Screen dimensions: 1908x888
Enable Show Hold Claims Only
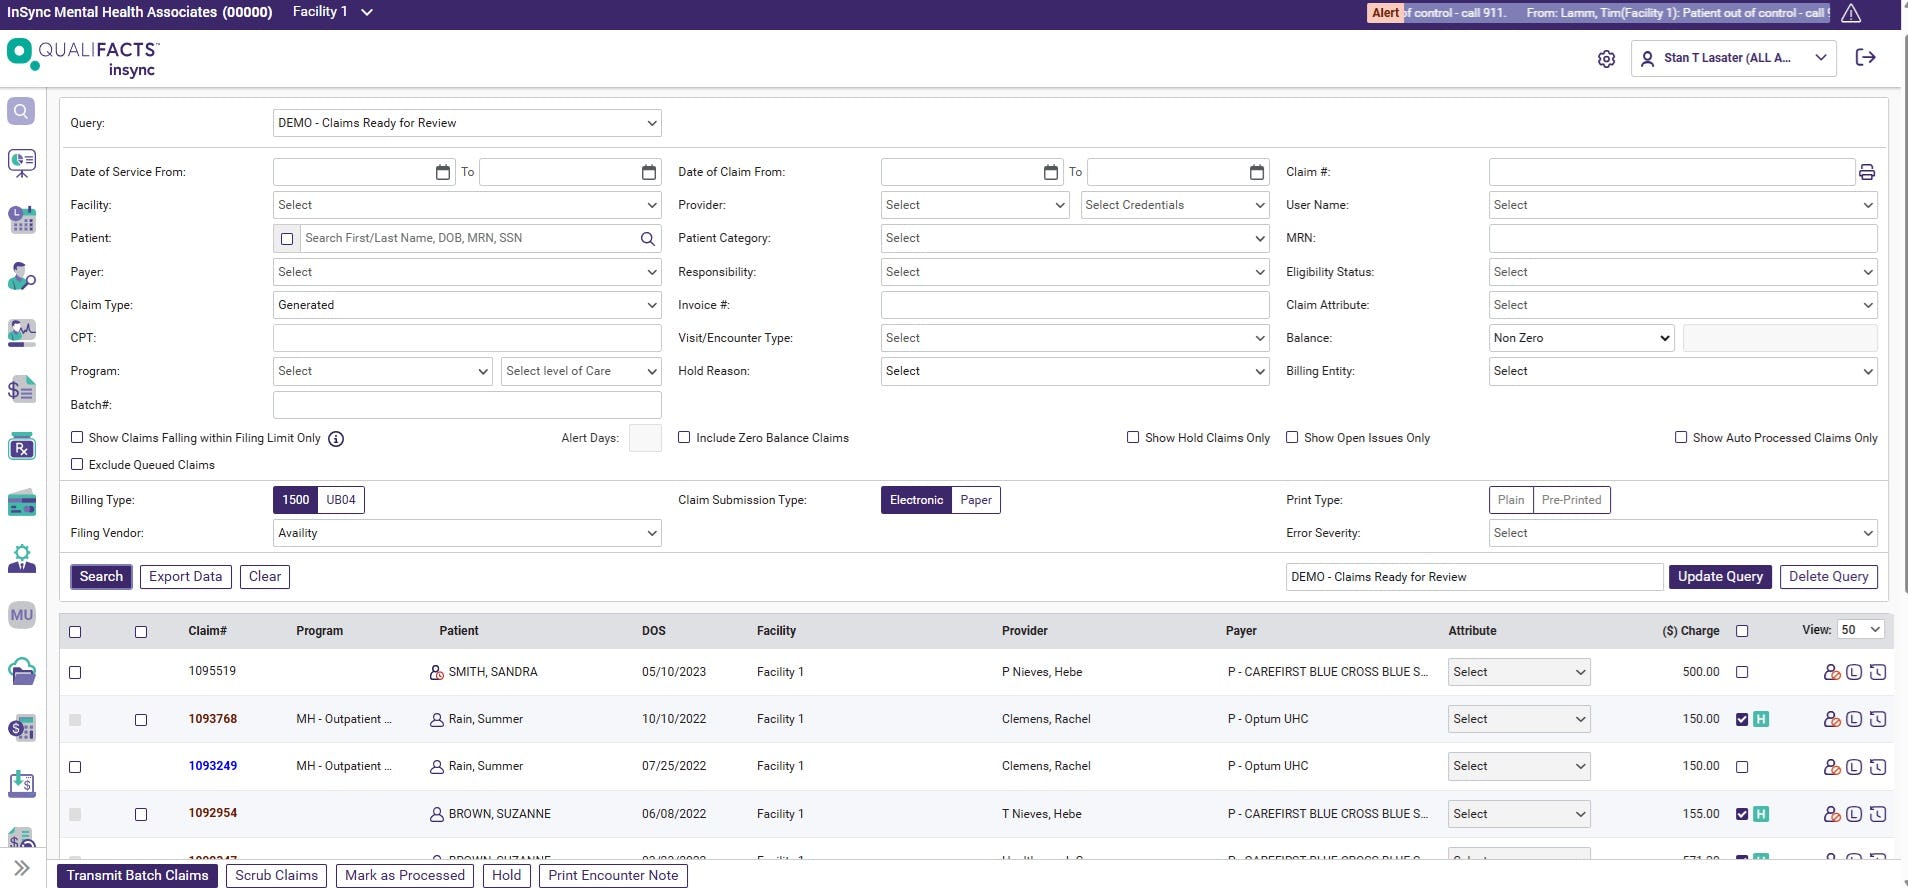(1133, 437)
